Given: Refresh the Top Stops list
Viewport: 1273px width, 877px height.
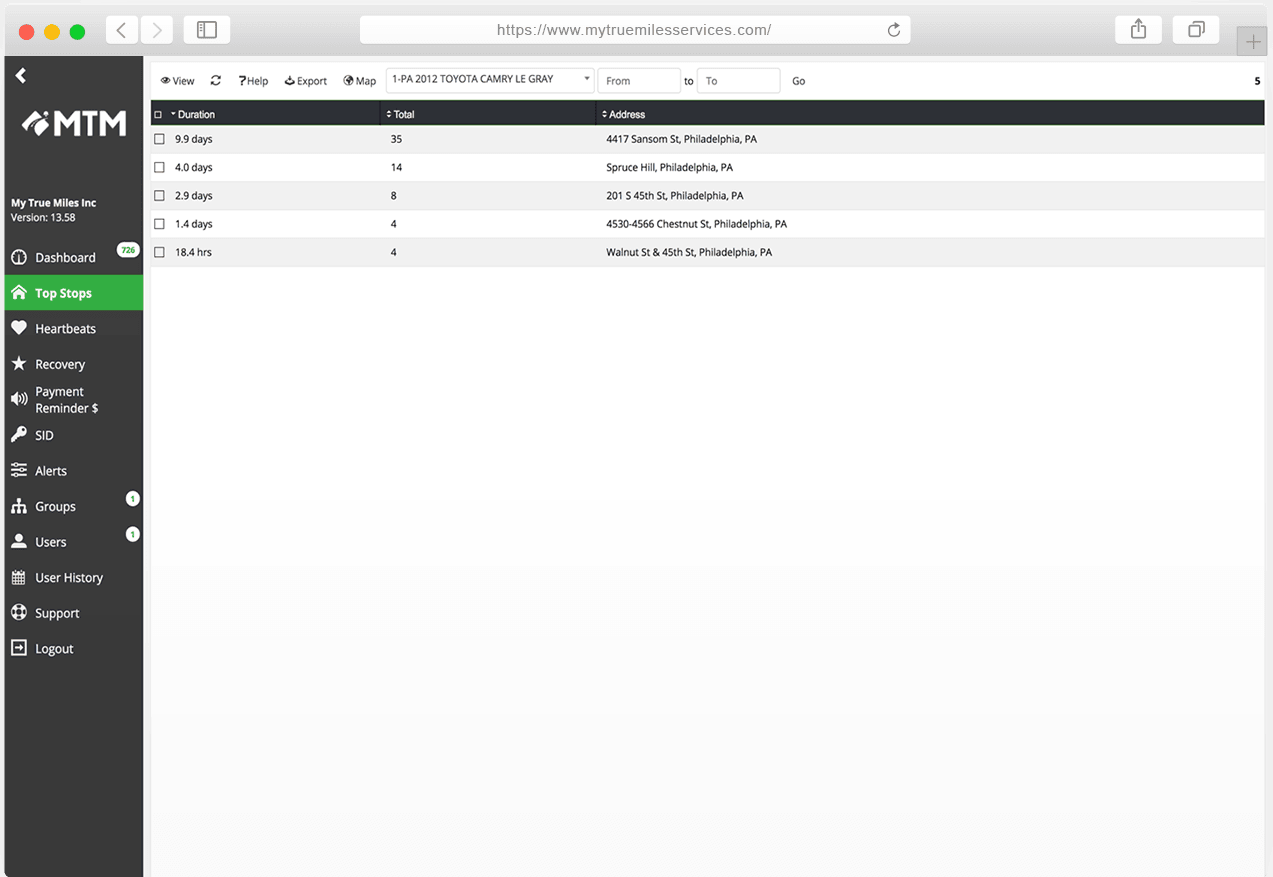Looking at the screenshot, I should (x=216, y=81).
